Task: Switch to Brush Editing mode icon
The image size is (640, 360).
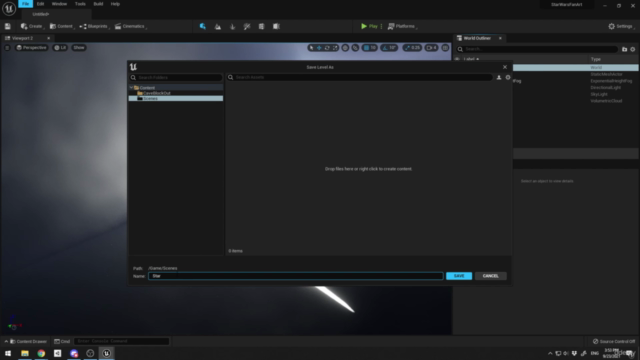Action: [x=276, y=26]
